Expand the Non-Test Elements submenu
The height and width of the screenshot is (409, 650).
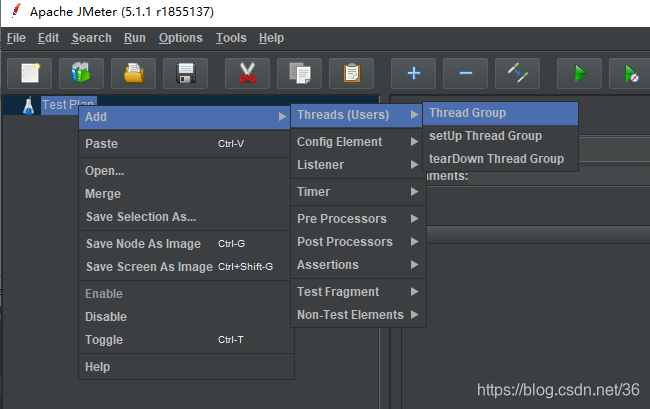pos(357,315)
